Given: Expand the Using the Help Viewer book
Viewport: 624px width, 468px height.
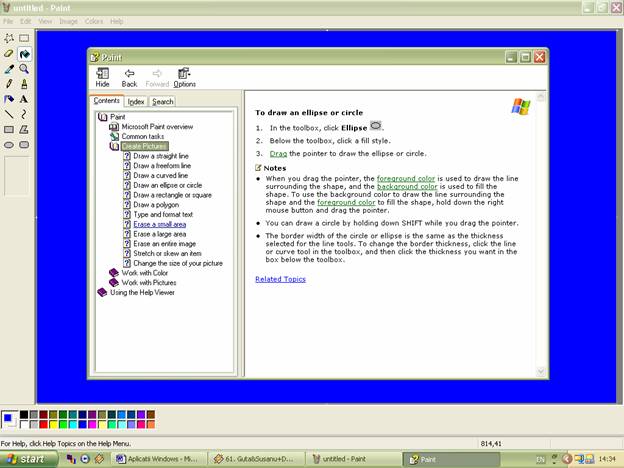Looking at the screenshot, I should coord(142,292).
